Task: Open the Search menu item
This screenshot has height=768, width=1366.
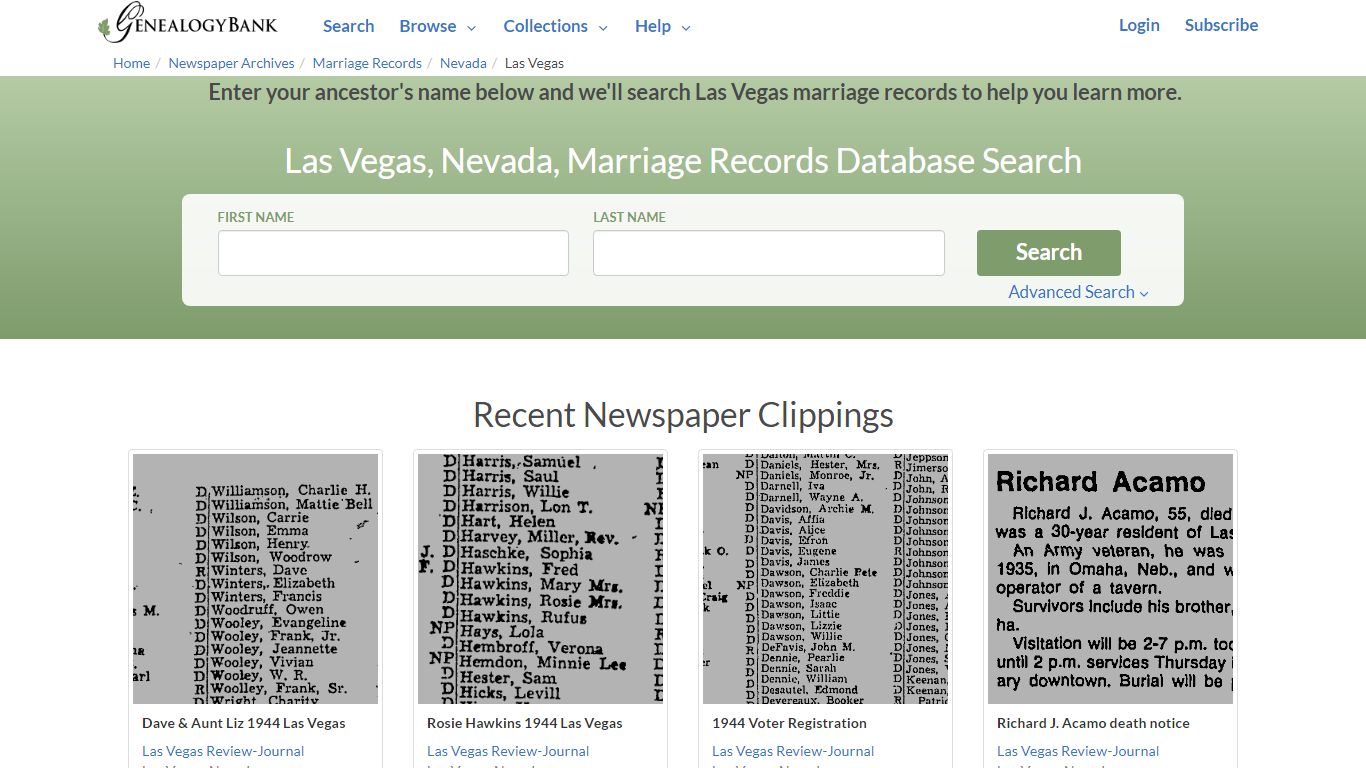Action: 348,26
